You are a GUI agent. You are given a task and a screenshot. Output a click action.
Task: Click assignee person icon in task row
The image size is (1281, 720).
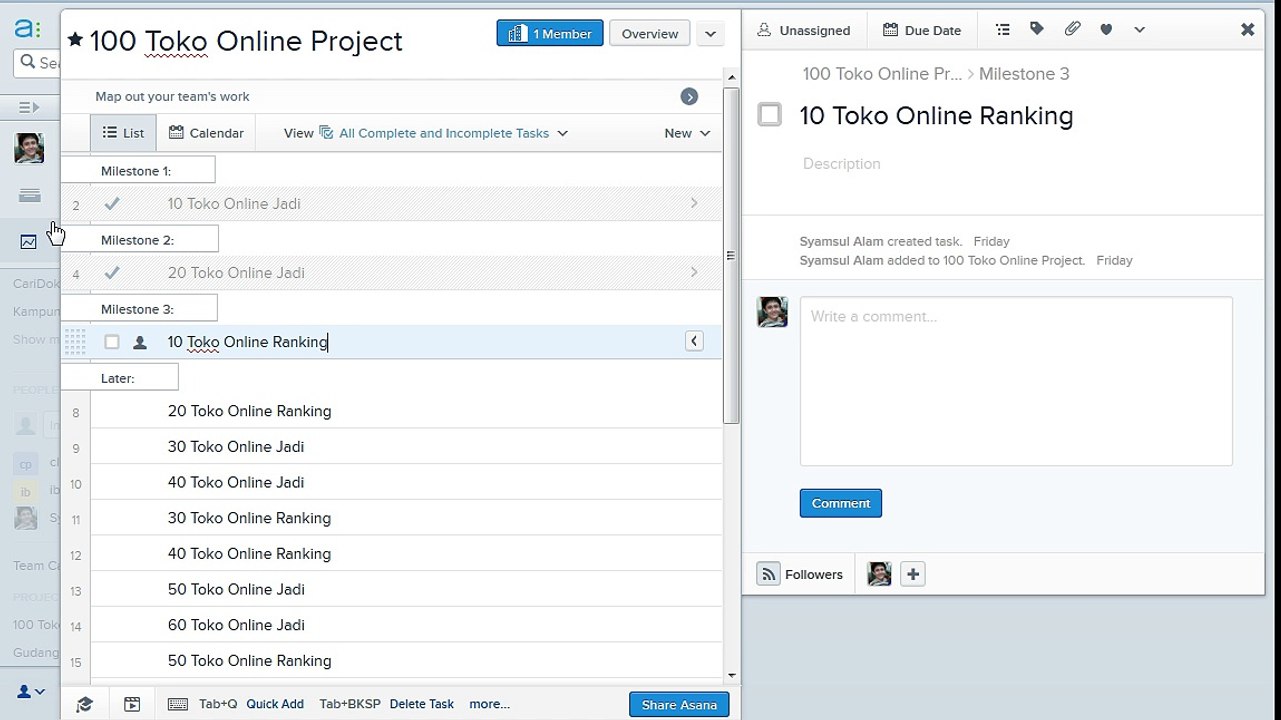click(140, 342)
